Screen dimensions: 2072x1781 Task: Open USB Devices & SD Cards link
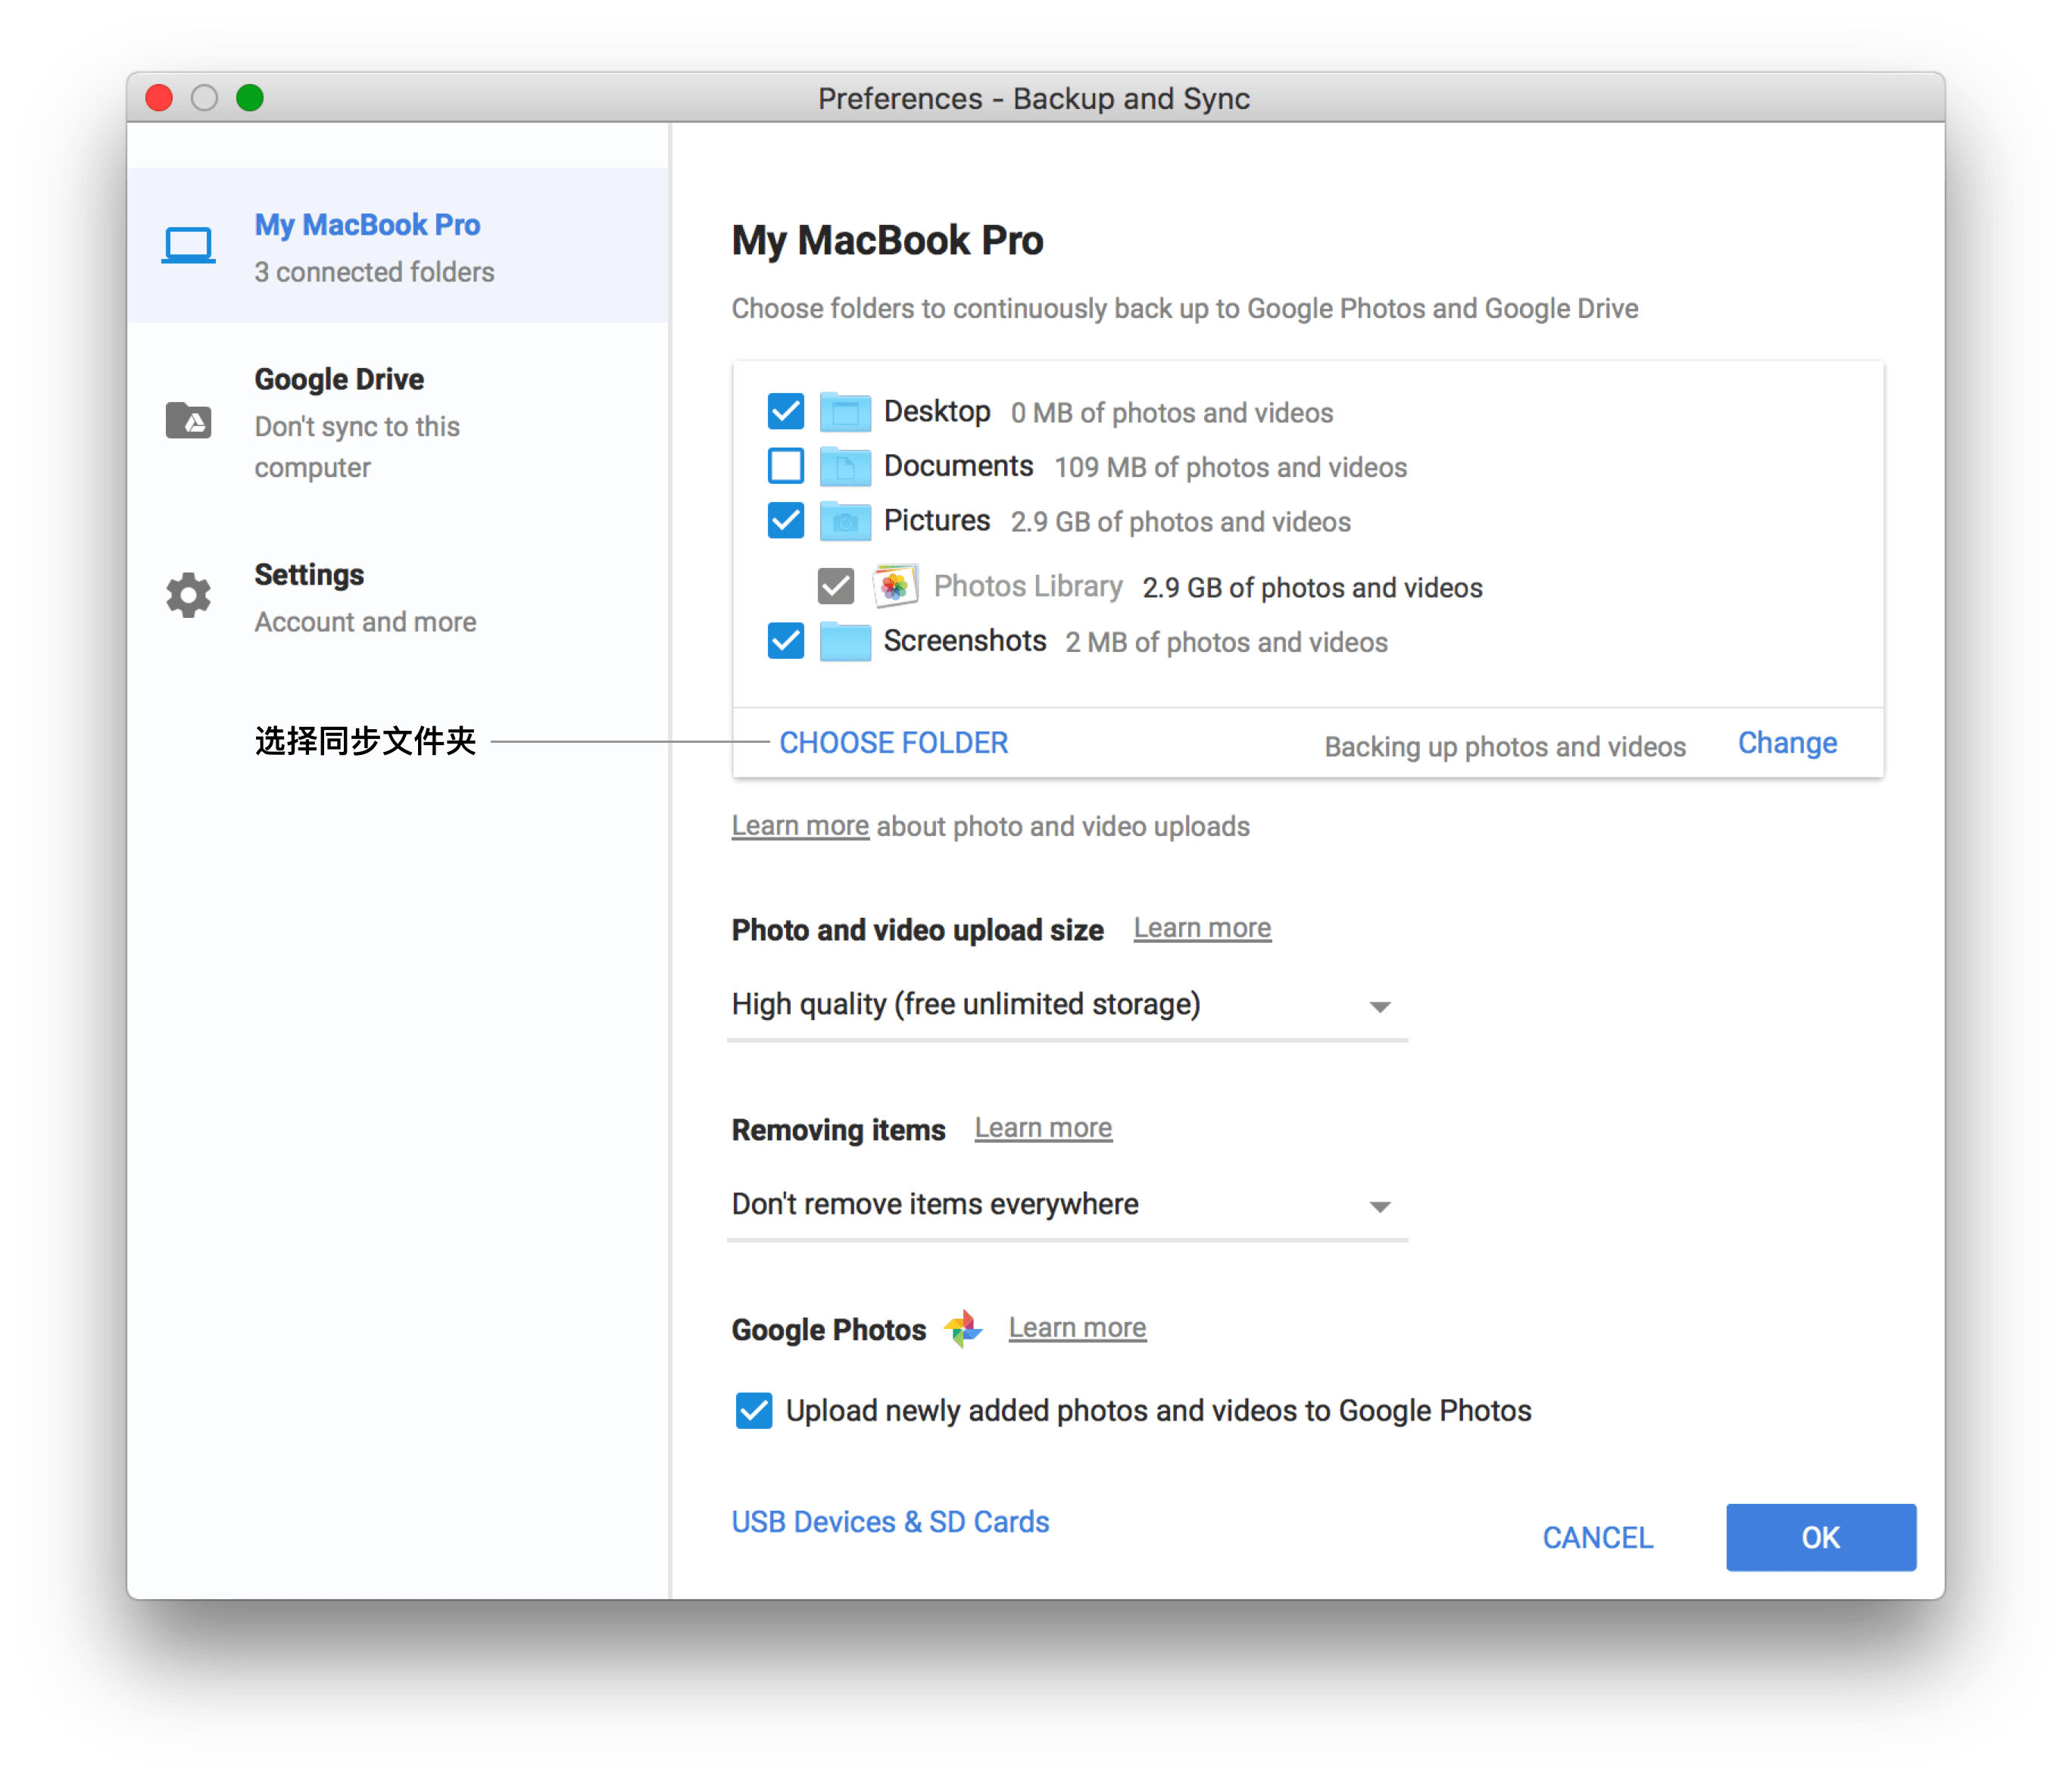tap(890, 1522)
